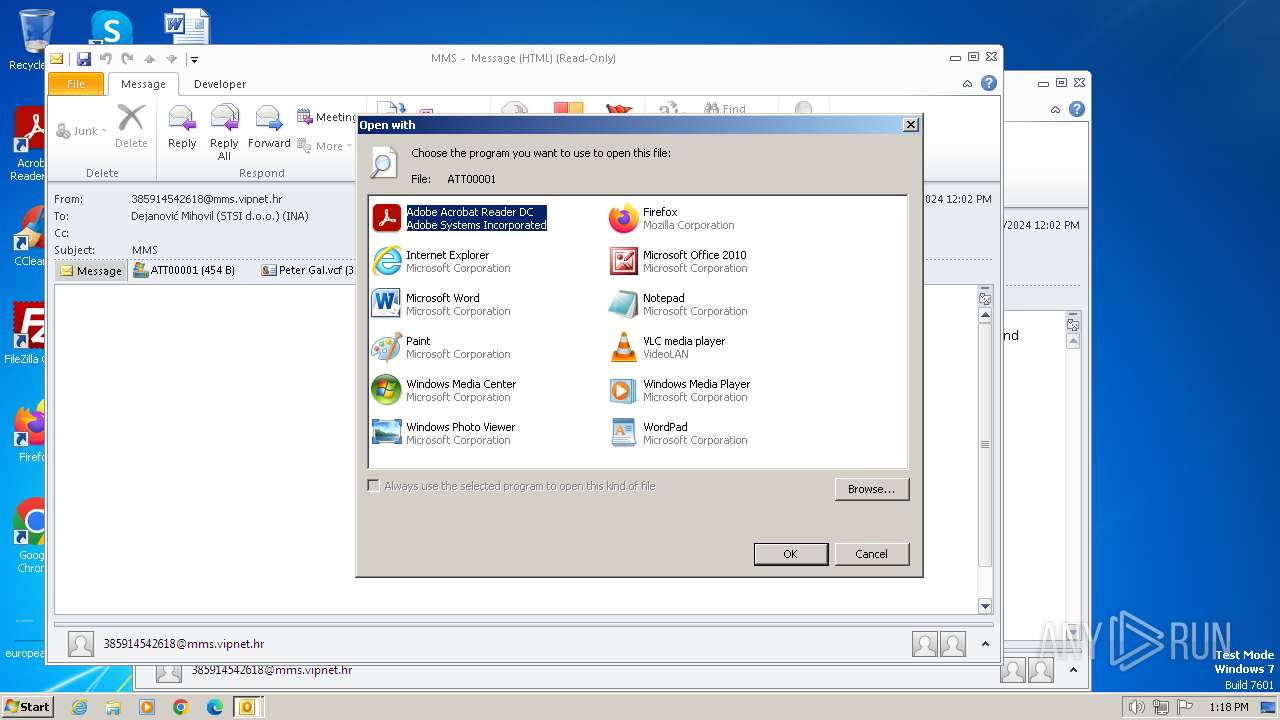The width and height of the screenshot is (1280, 720).
Task: Pick Microsoft Office 2010 from the list
Action: click(x=678, y=261)
